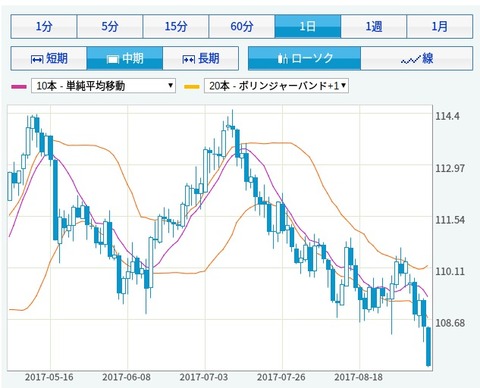The image size is (480, 388).
Task: Click the 2017-08-18 date label
Action: click(358, 377)
